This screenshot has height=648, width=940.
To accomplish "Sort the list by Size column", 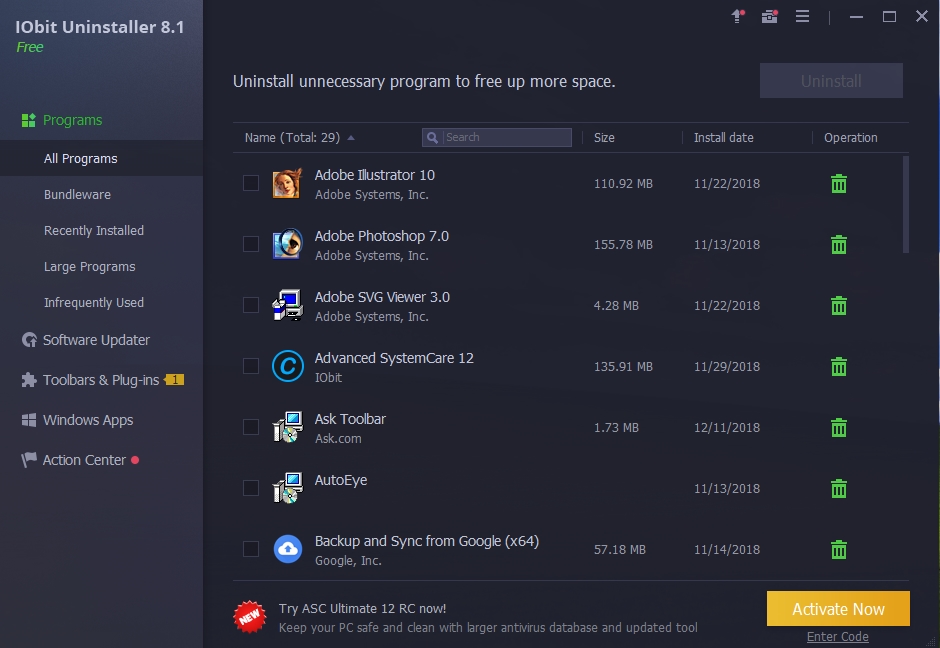I will (604, 137).
